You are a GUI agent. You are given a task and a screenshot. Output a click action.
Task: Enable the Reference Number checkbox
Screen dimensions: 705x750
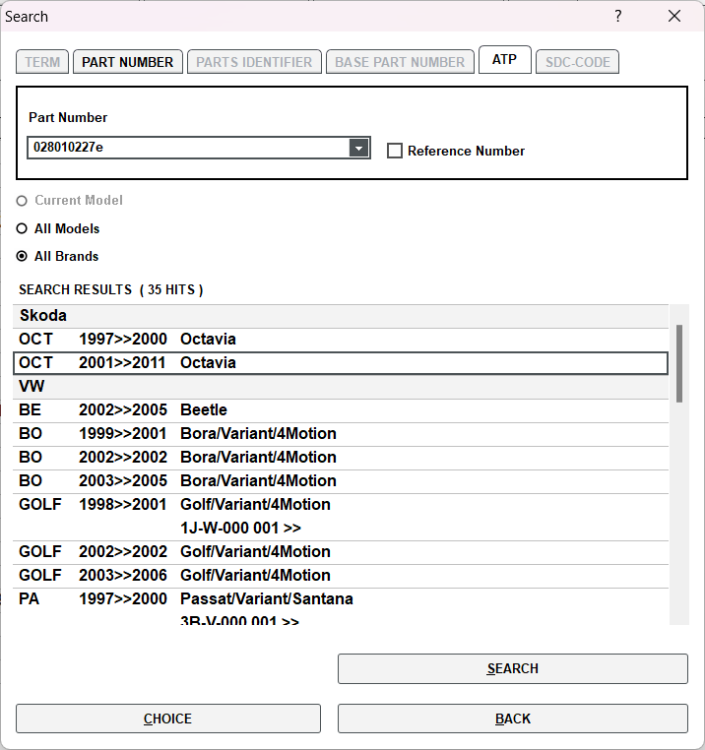click(x=395, y=151)
